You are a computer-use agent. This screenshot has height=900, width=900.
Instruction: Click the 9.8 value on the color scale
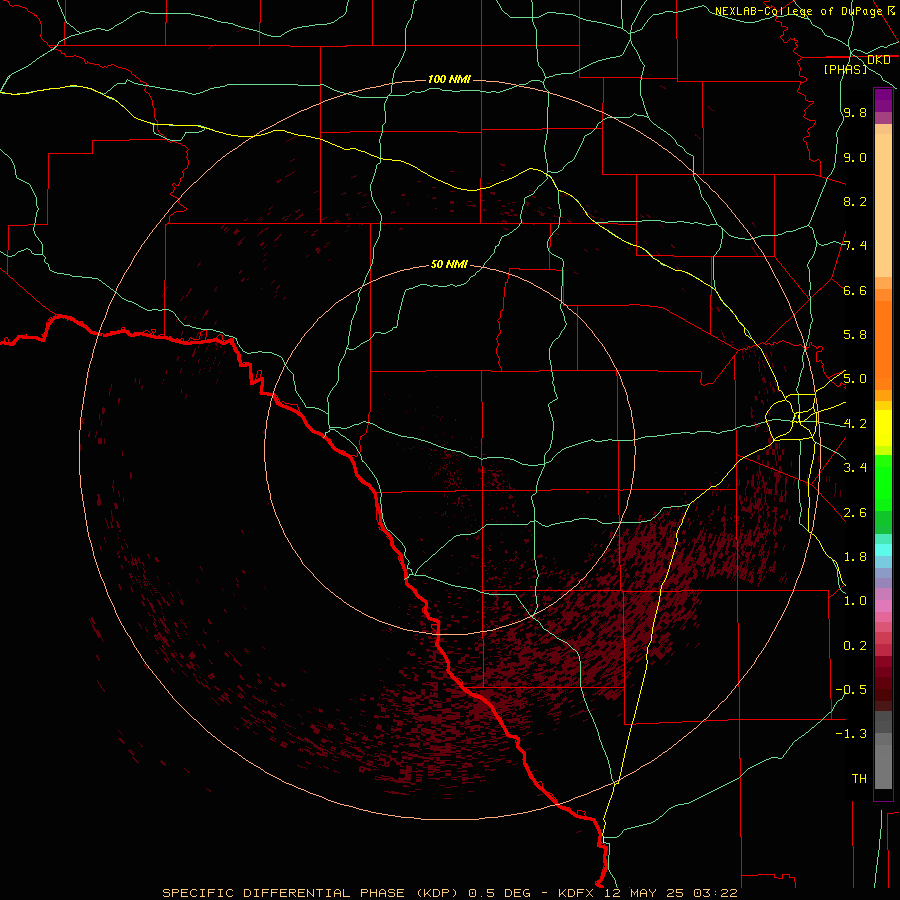coord(855,112)
